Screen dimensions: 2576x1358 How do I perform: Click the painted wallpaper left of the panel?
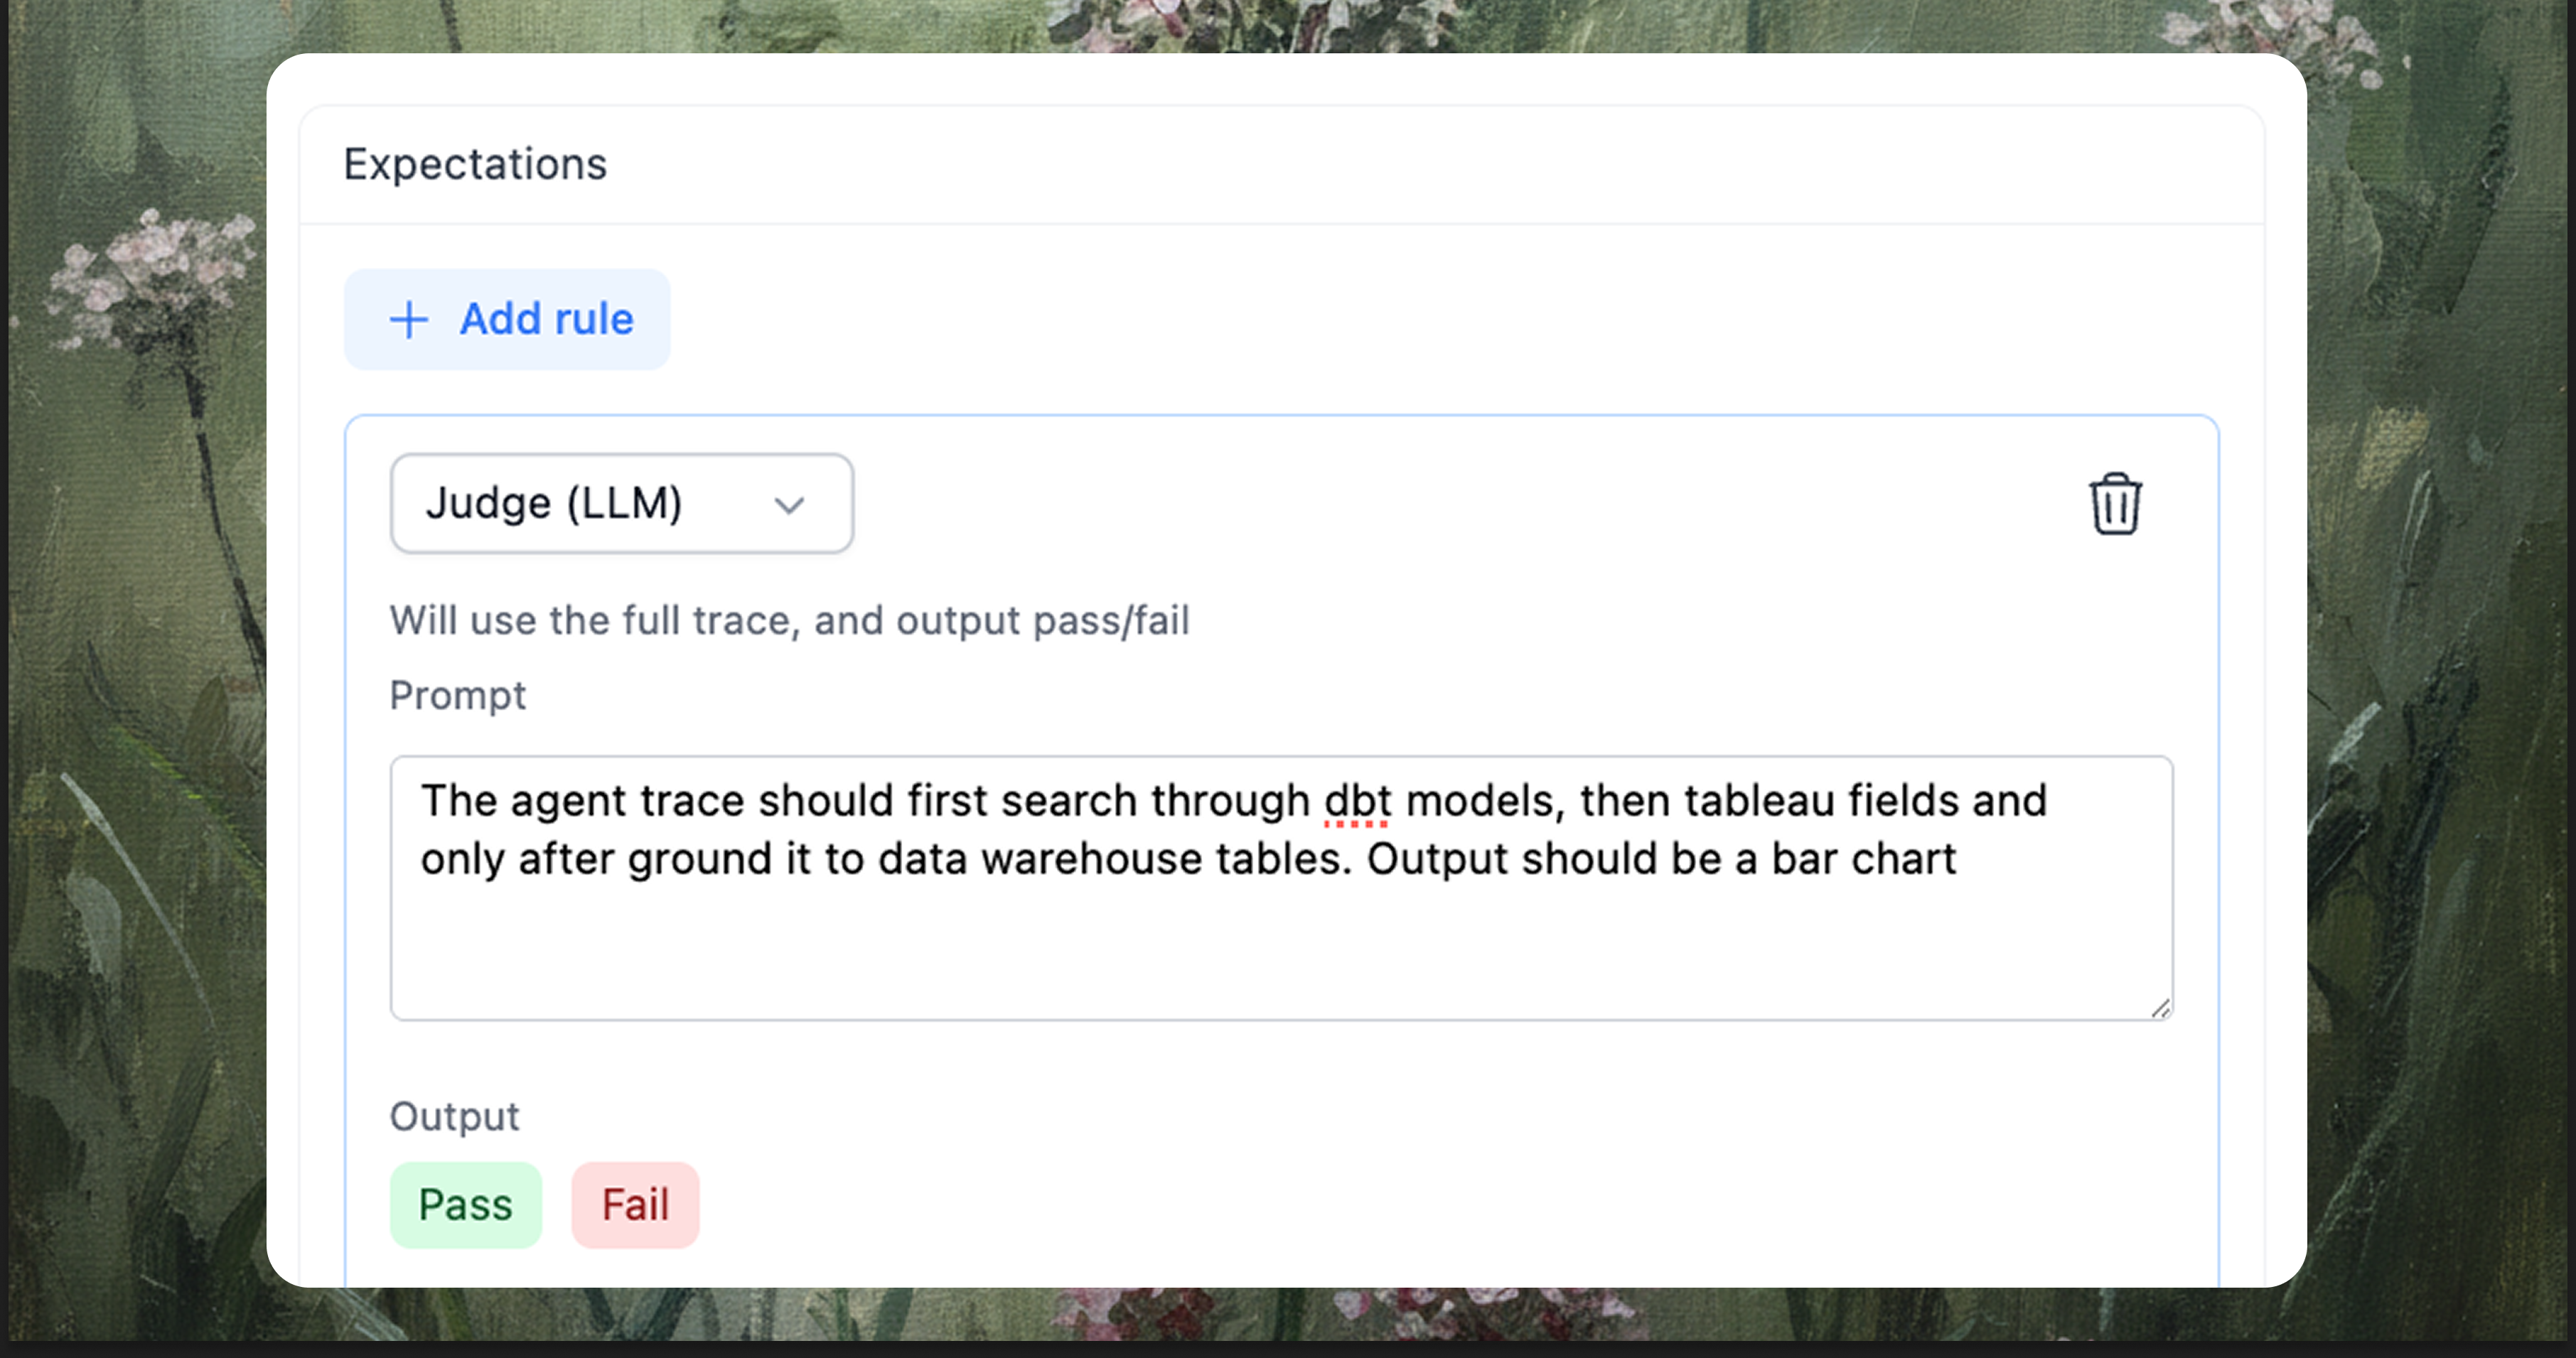pos(130,700)
